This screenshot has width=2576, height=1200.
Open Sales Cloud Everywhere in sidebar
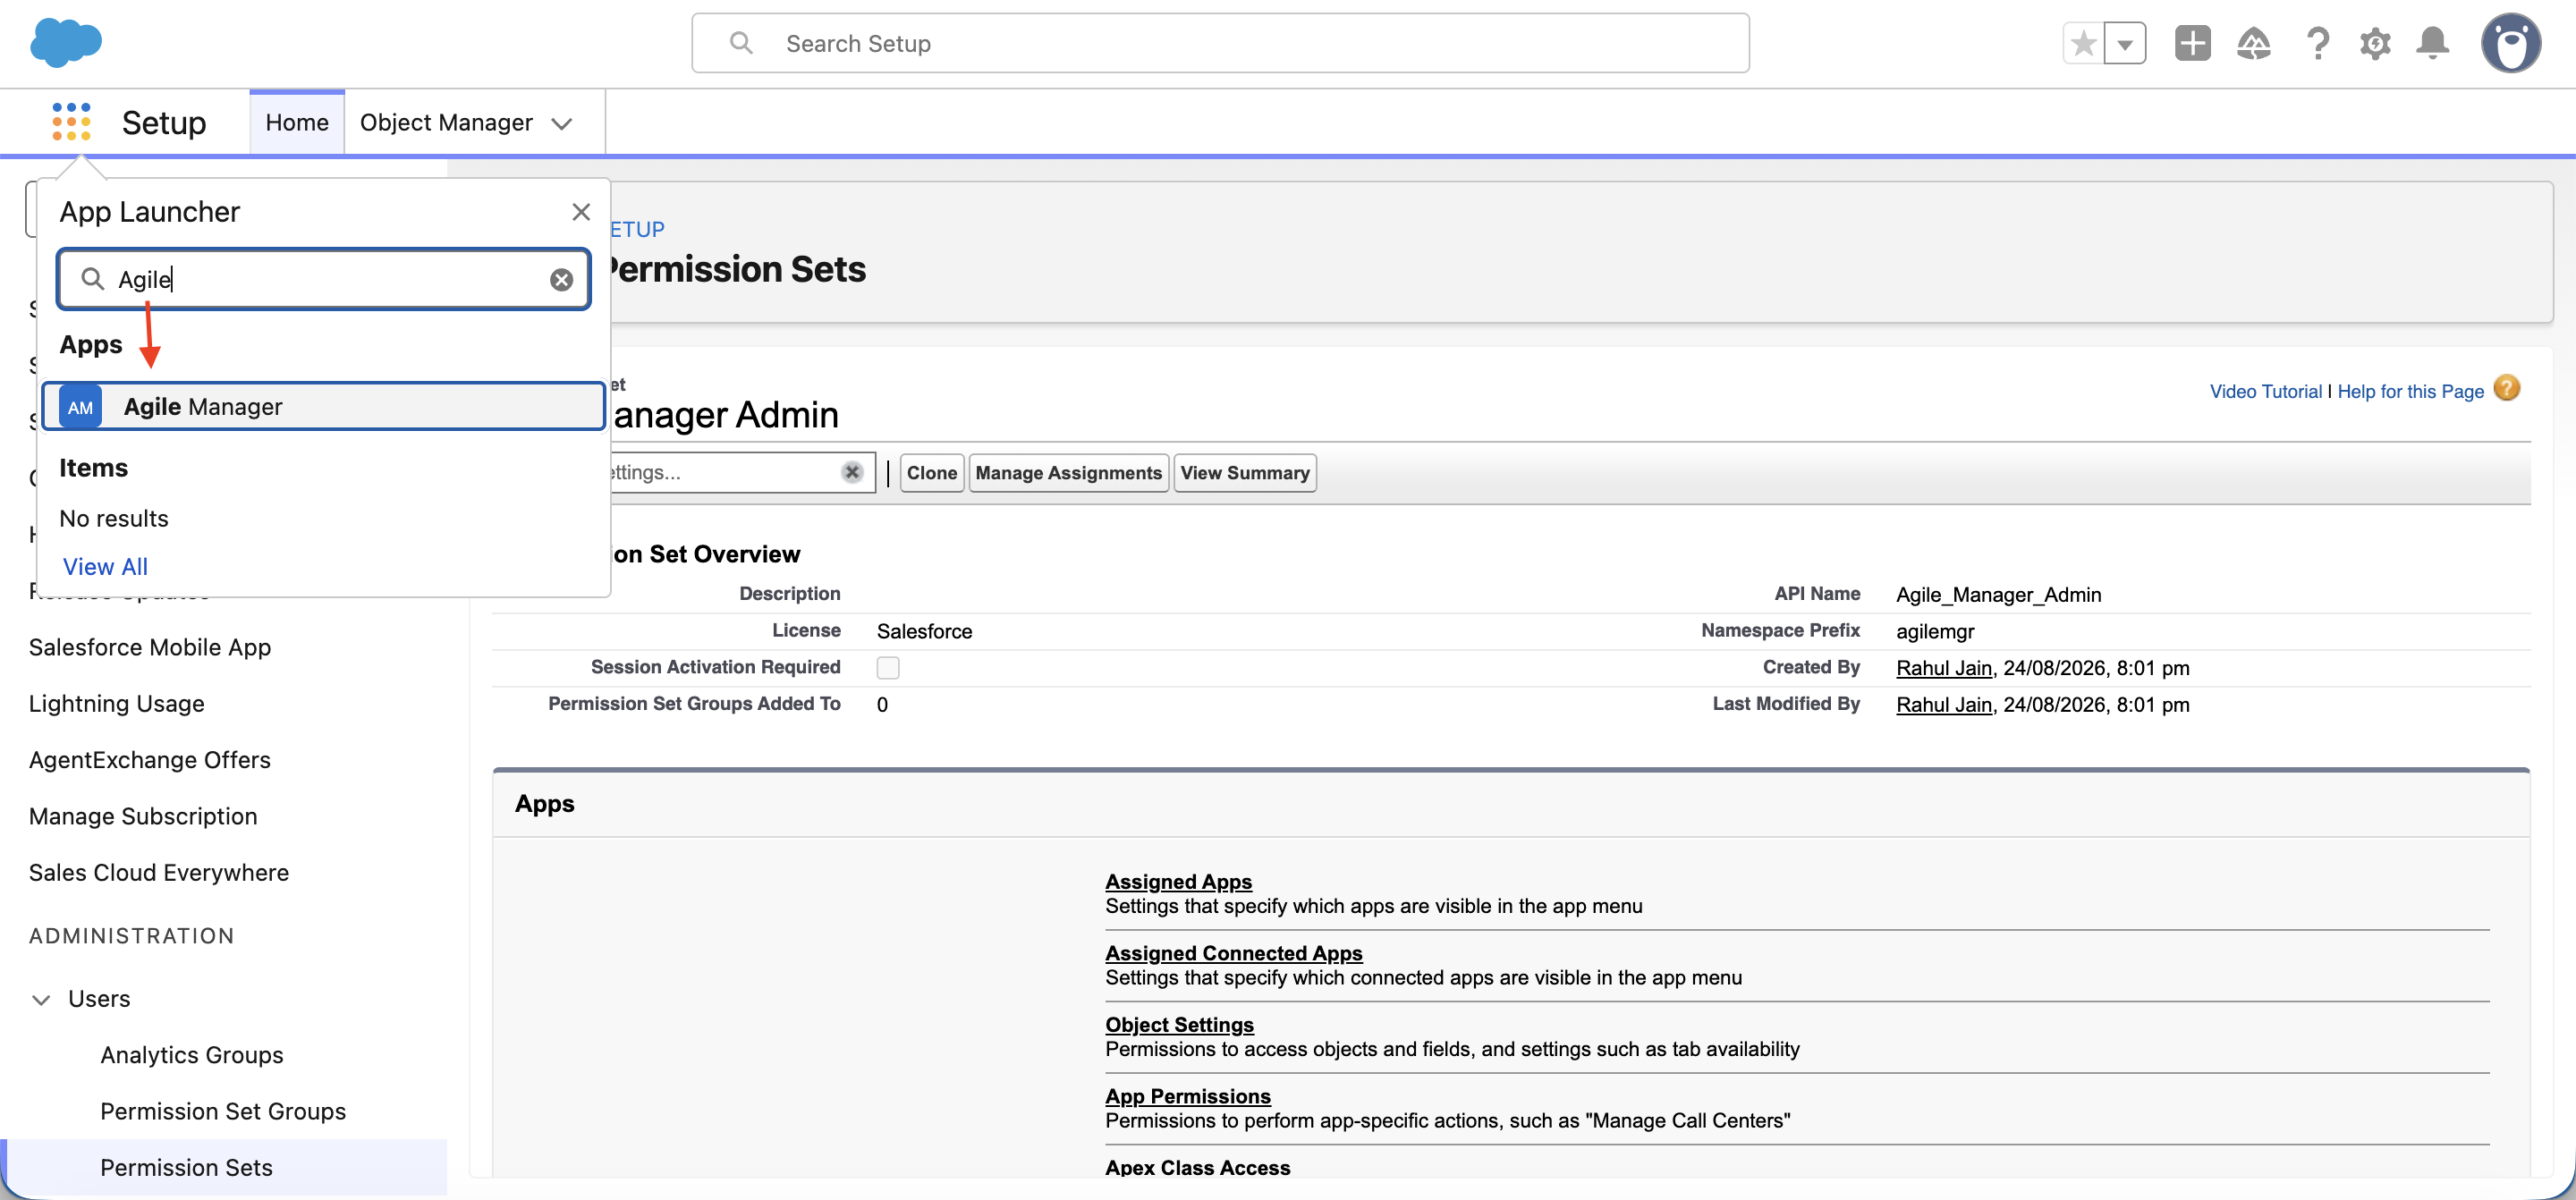coord(159,873)
